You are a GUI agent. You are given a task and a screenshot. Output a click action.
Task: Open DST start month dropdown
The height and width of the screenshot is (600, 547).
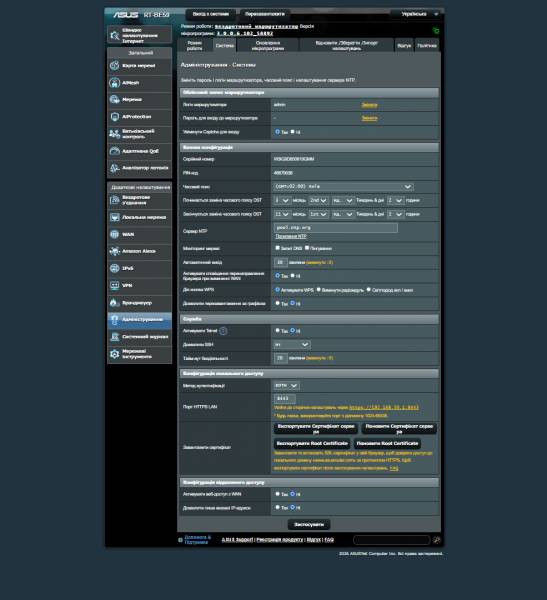click(x=282, y=201)
